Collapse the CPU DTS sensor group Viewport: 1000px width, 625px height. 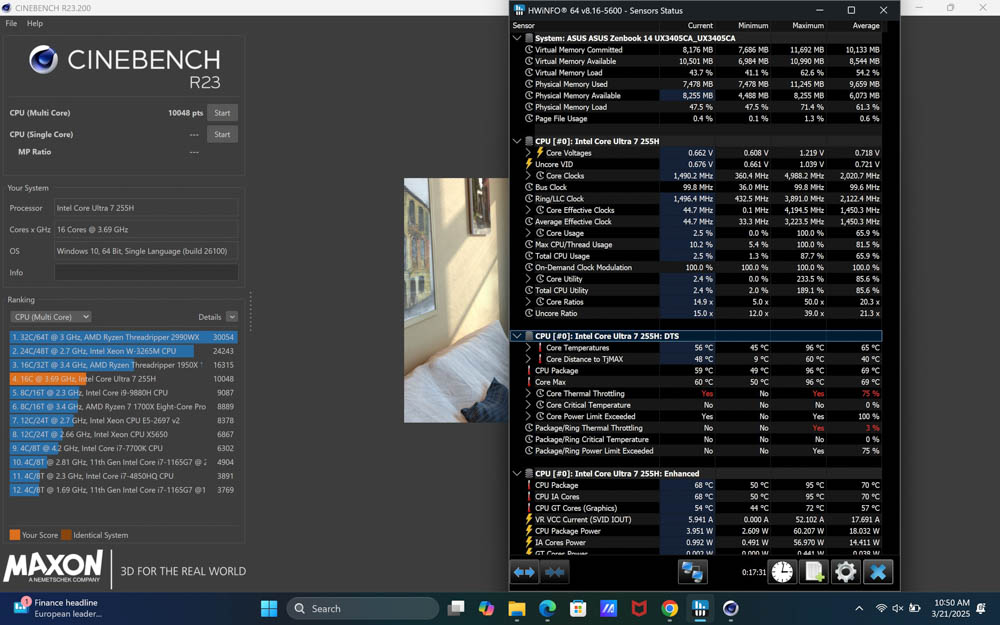coord(517,336)
